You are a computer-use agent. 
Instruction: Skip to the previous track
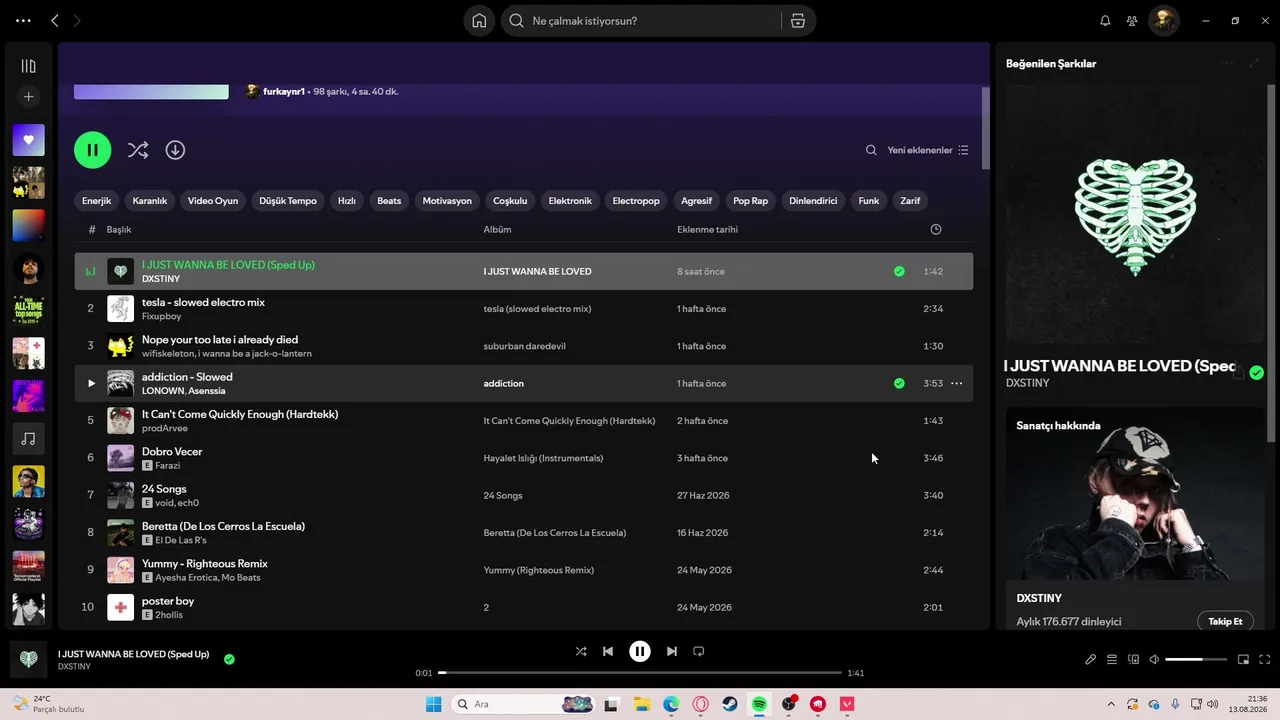(608, 651)
